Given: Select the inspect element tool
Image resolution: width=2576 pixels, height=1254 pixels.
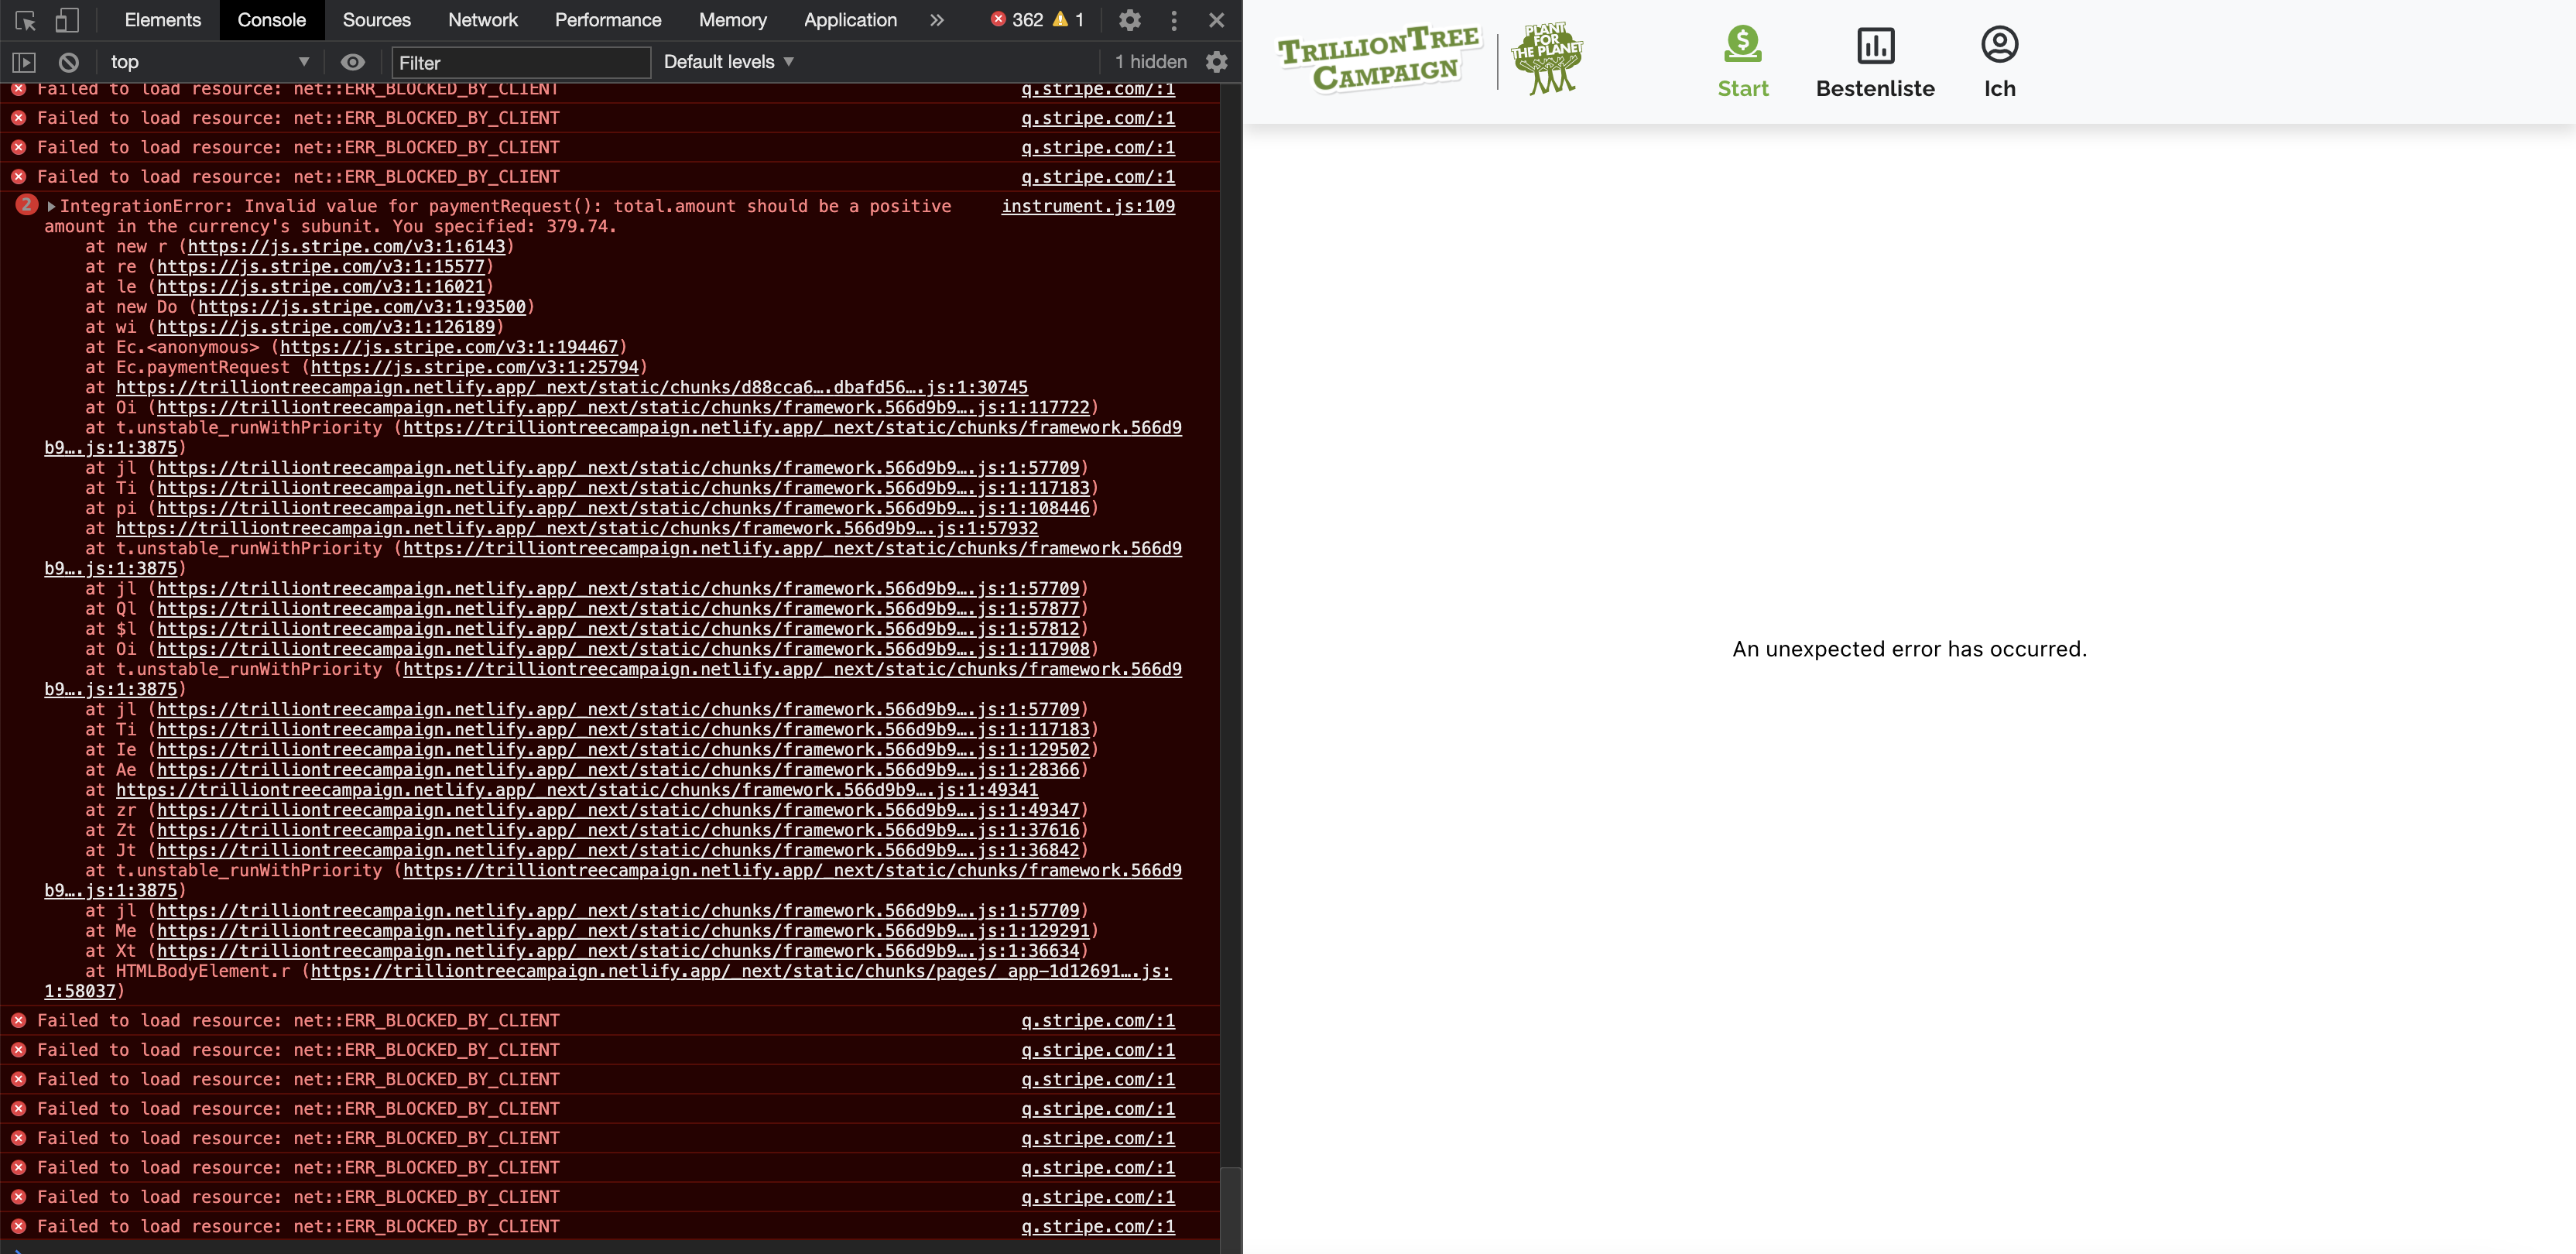Looking at the screenshot, I should coord(24,20).
